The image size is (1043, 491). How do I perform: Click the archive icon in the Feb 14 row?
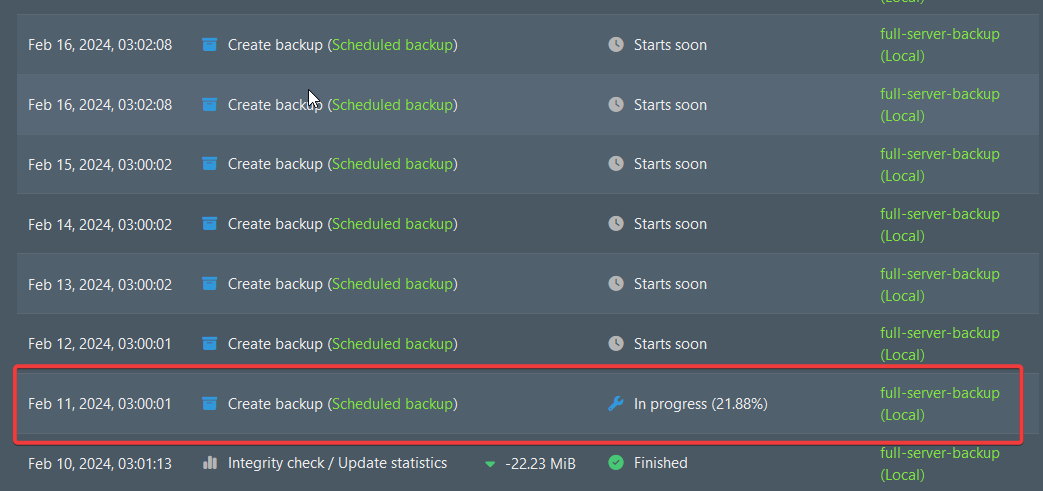click(209, 224)
